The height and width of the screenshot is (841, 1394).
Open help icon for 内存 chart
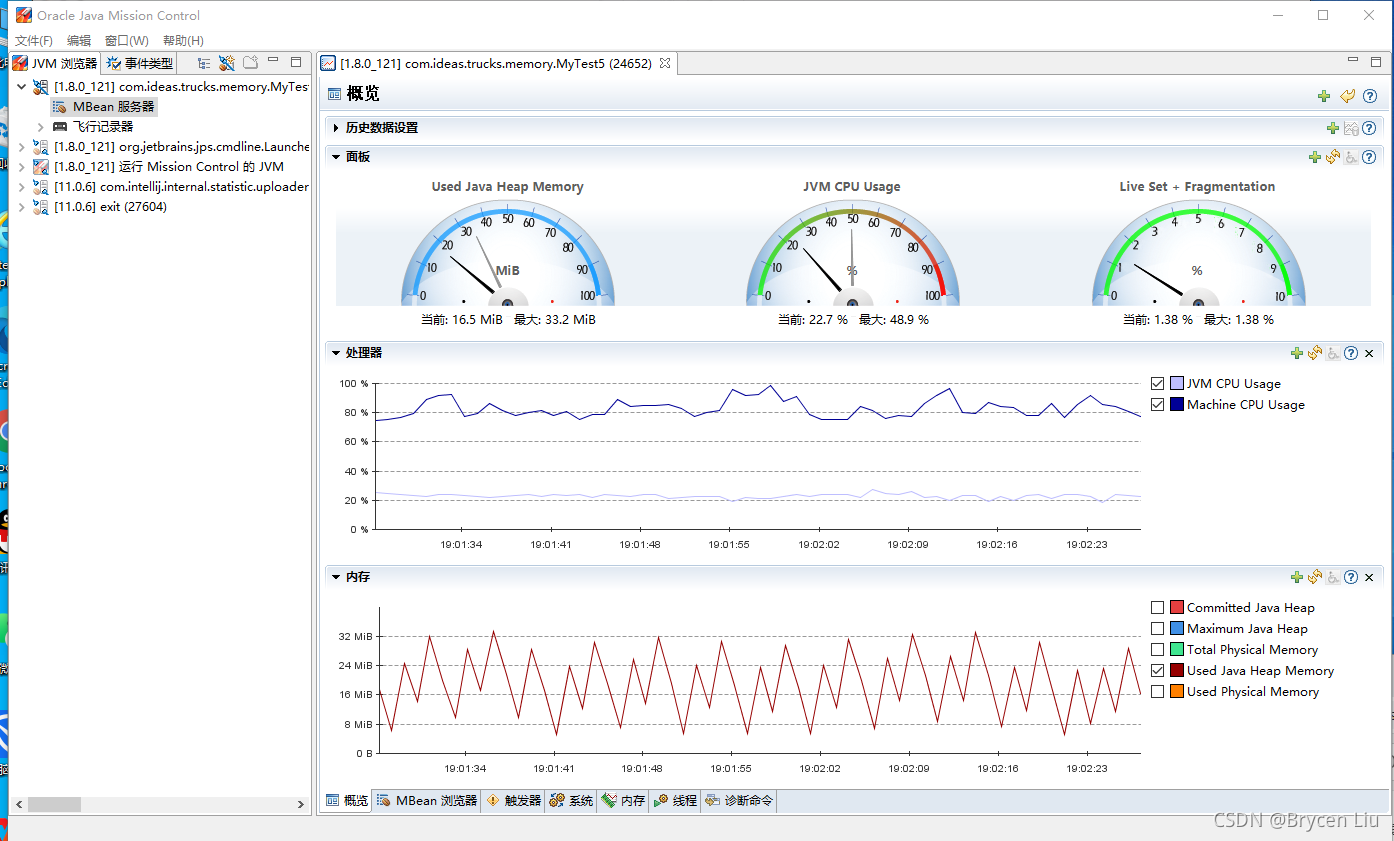tap(1351, 577)
